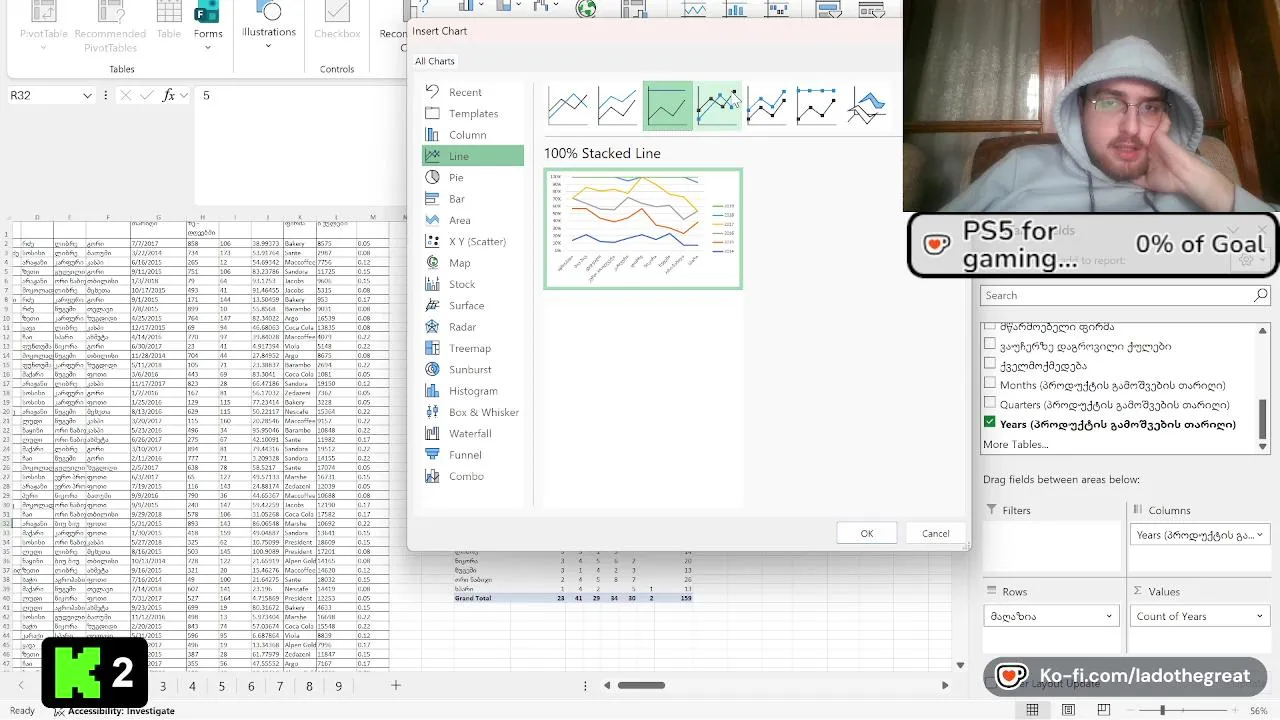Uncheck the Years field checkbox
Image resolution: width=1280 pixels, height=720 pixels.
pos(990,423)
